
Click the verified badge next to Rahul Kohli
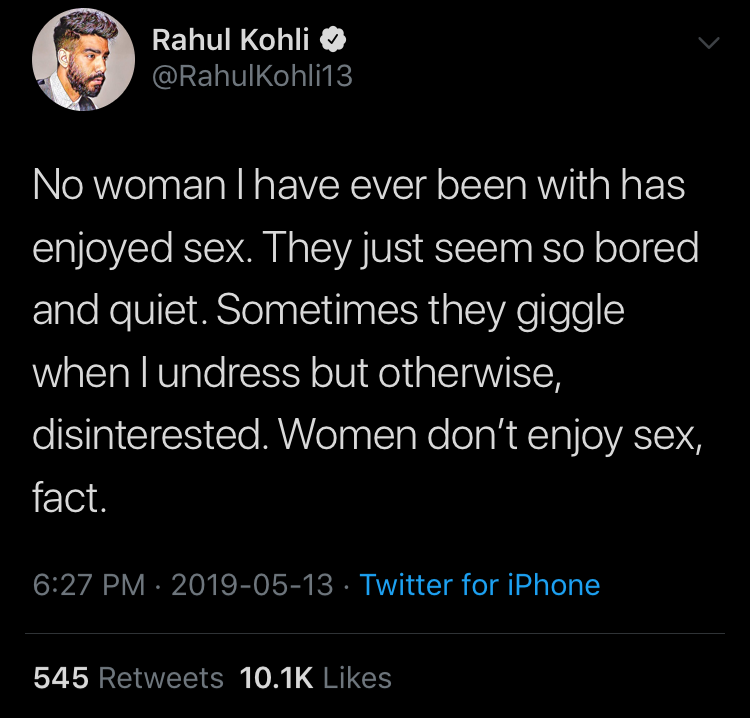(x=334, y=41)
